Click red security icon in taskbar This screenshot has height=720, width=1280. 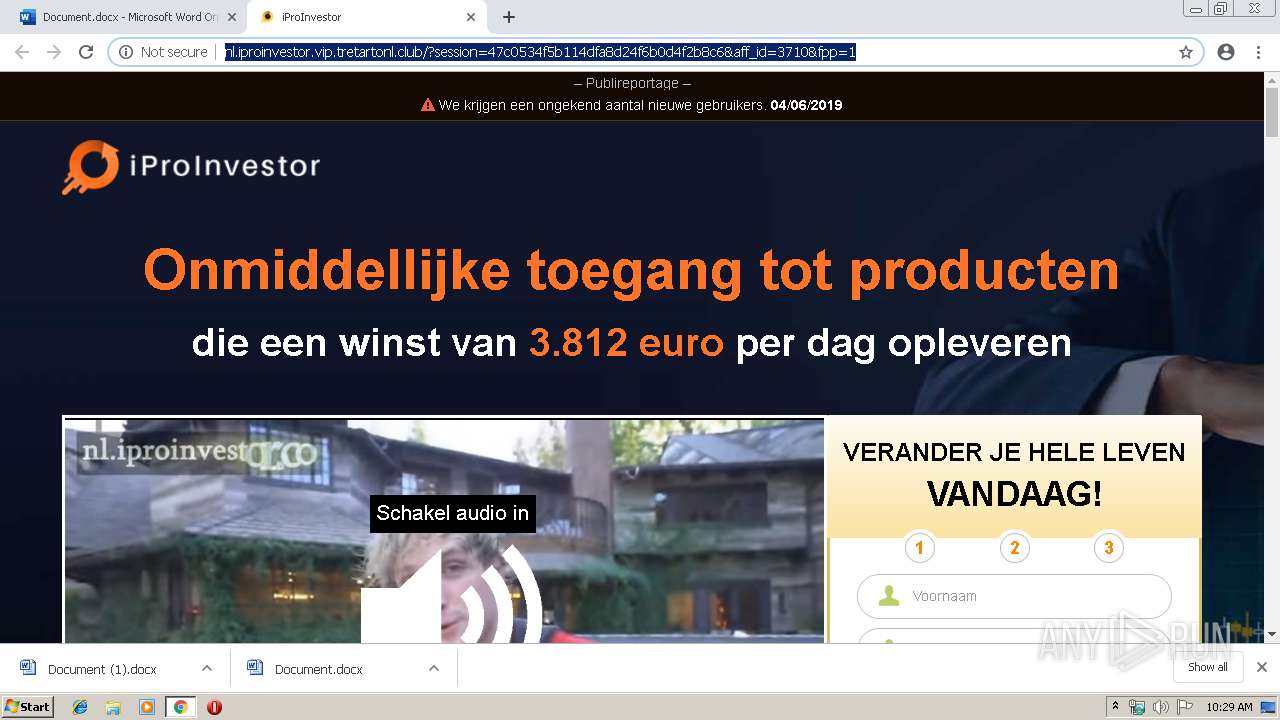(x=214, y=707)
